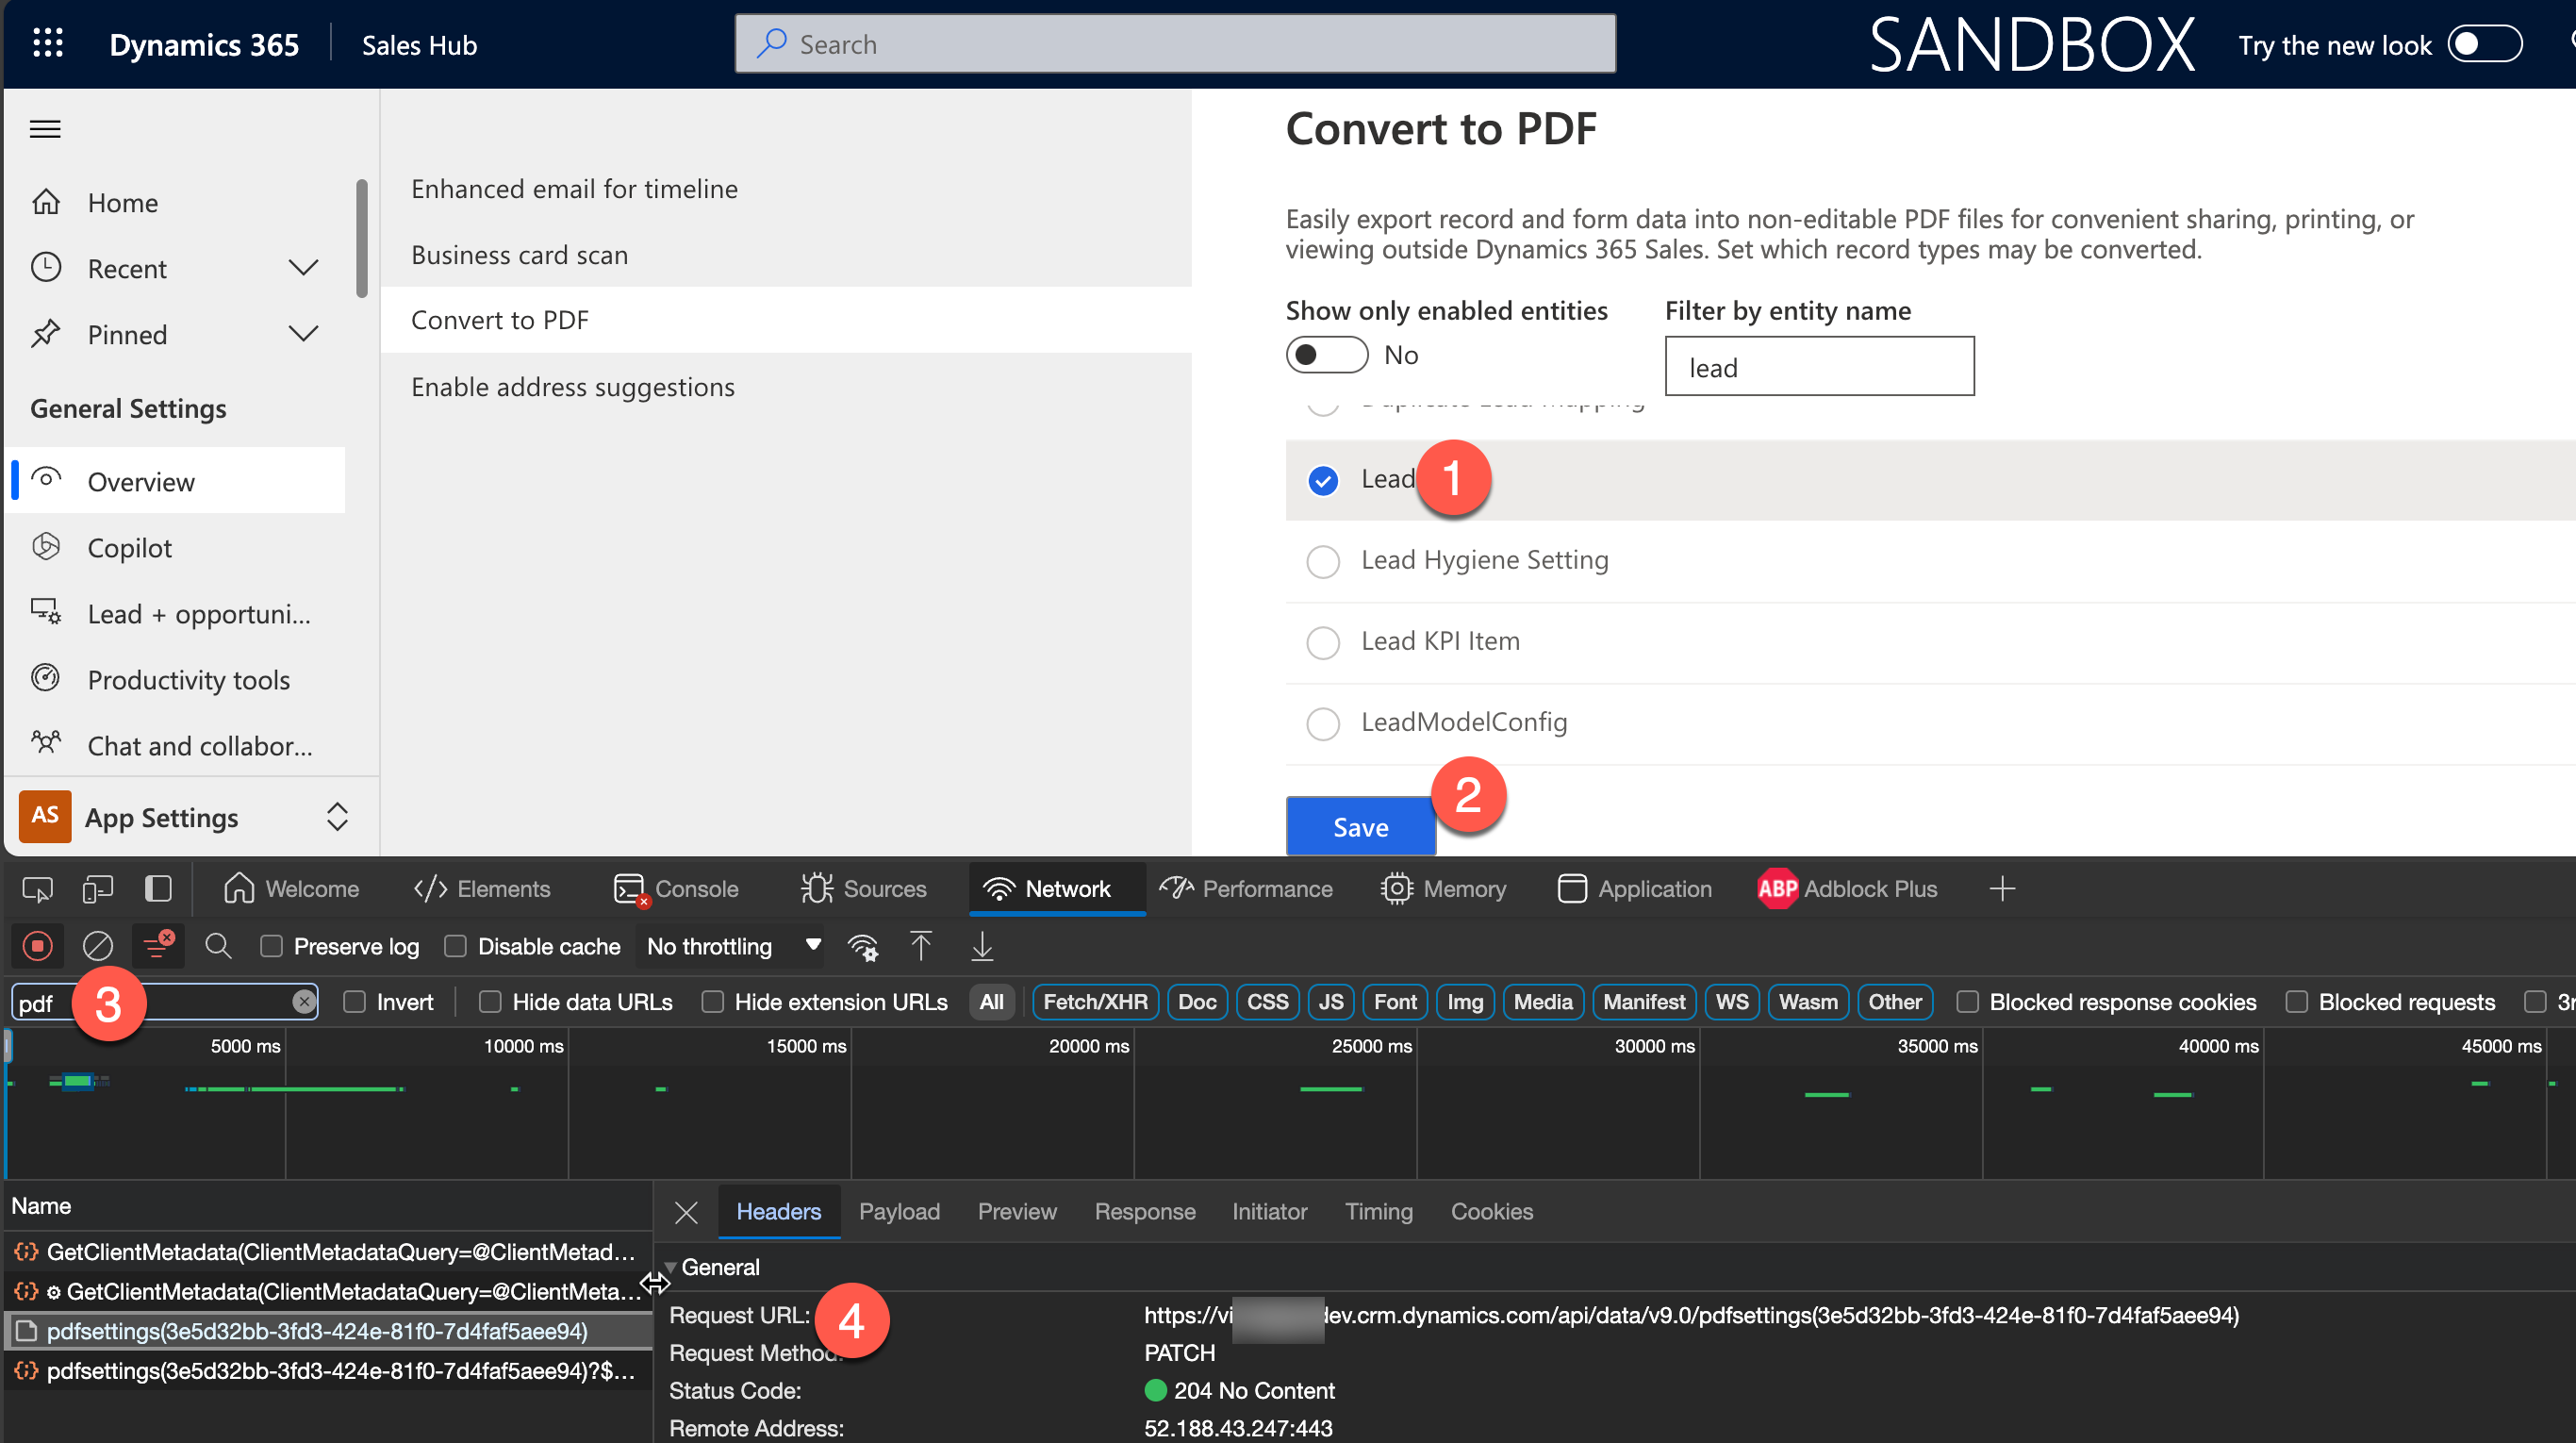
Task: Click the Save button
Action: [x=1360, y=826]
